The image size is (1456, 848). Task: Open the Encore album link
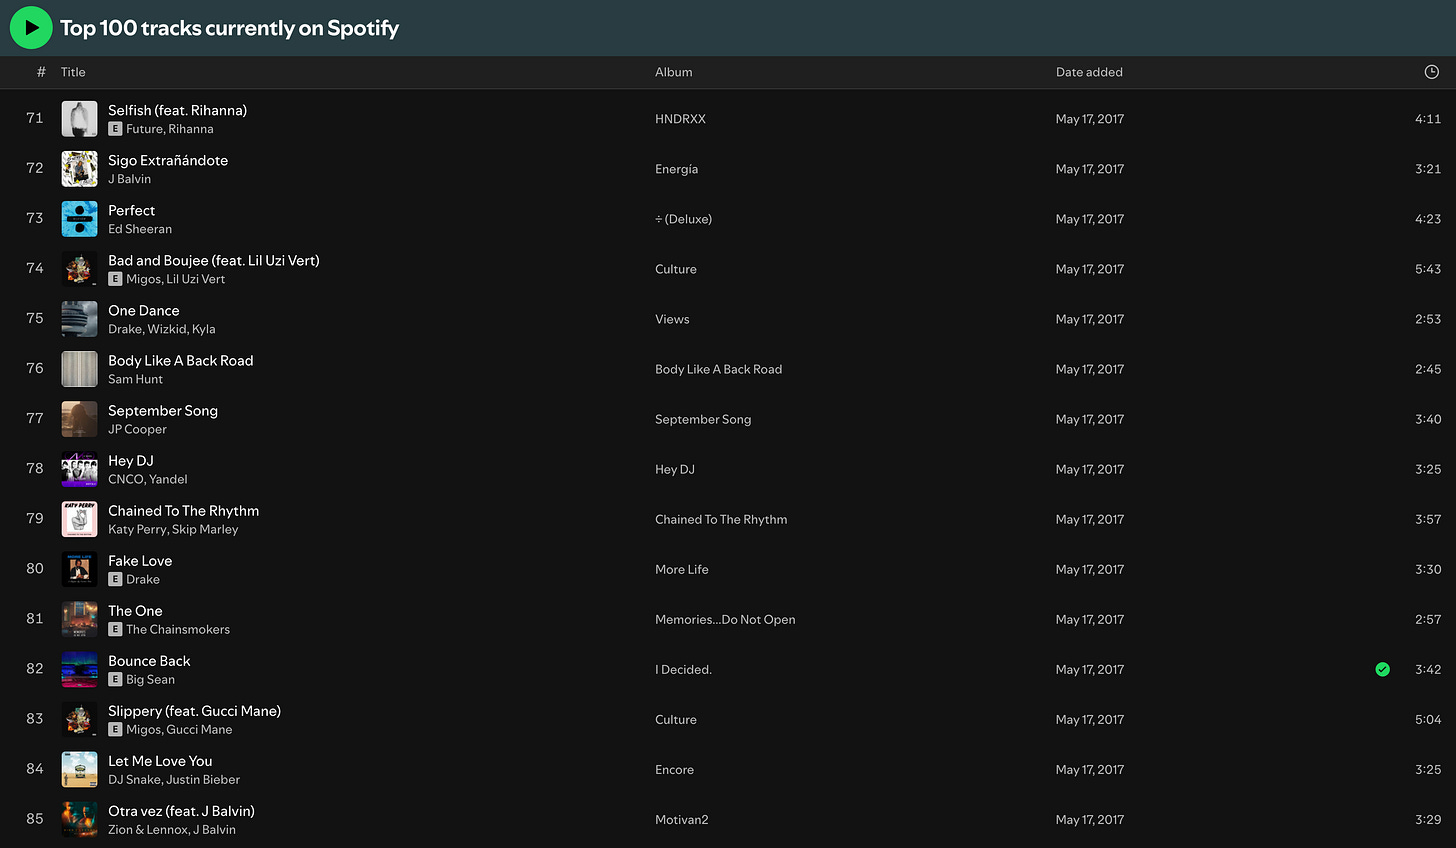tap(674, 769)
